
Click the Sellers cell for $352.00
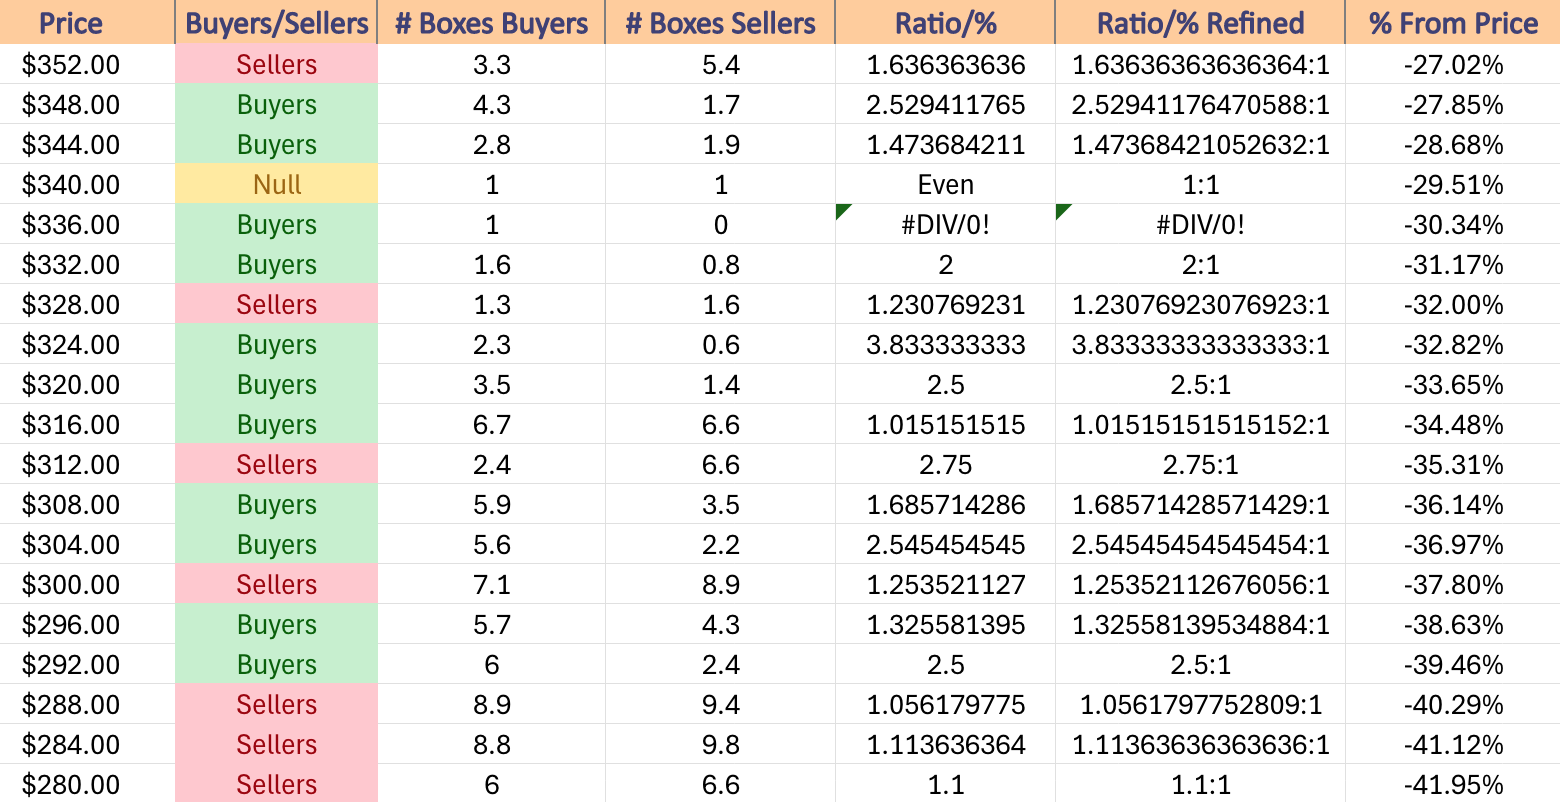click(276, 64)
